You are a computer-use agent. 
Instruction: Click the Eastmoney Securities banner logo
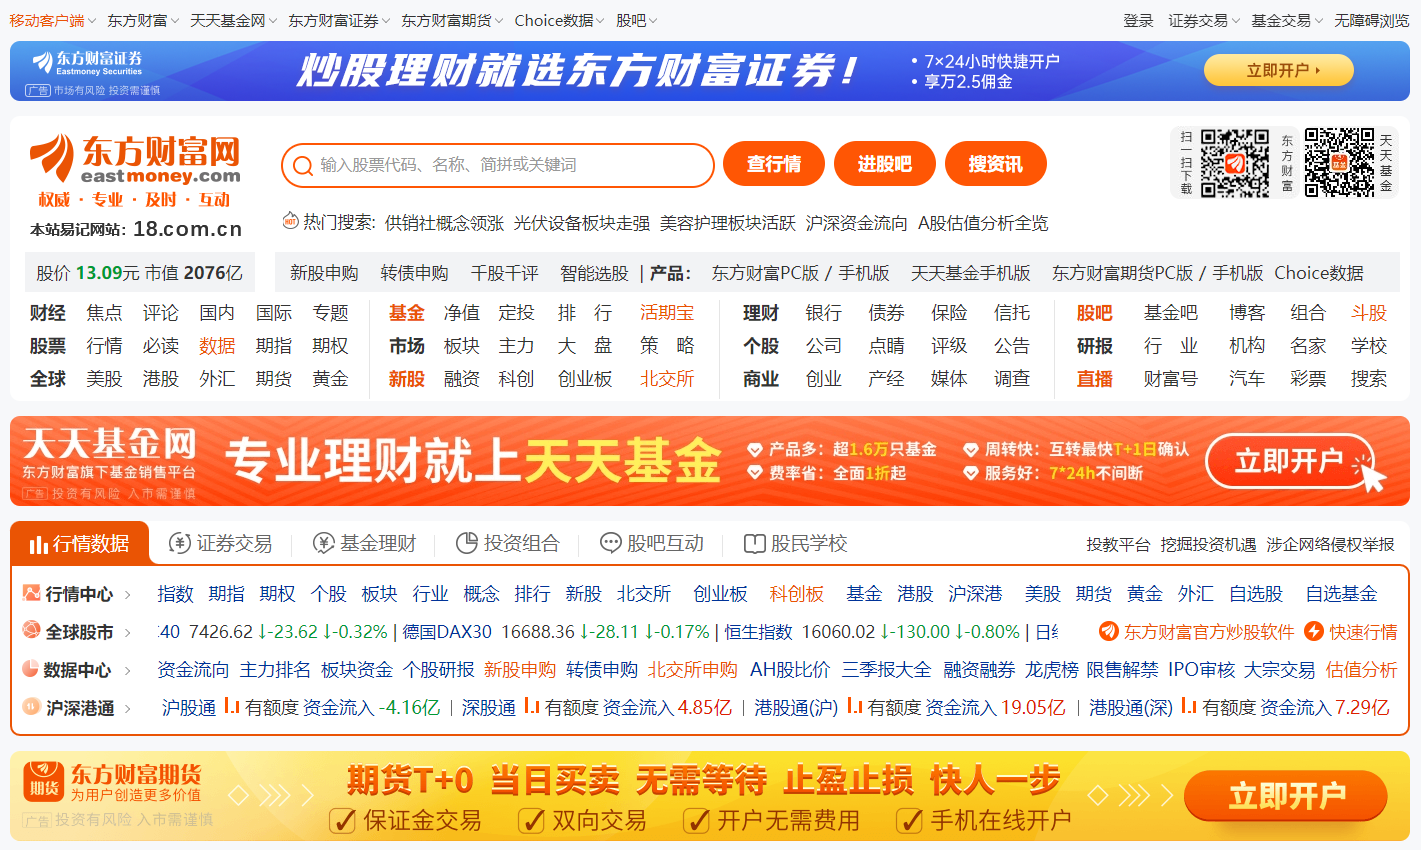click(87, 63)
